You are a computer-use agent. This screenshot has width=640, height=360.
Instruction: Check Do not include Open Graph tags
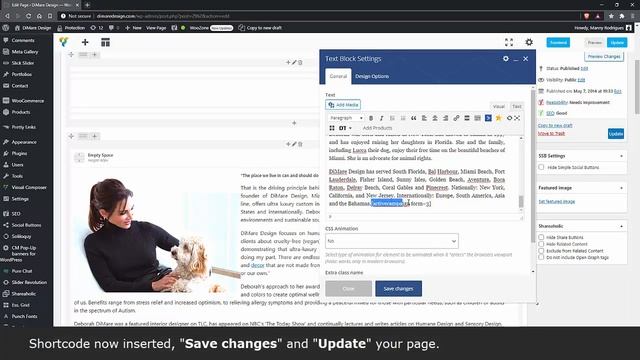click(541, 258)
